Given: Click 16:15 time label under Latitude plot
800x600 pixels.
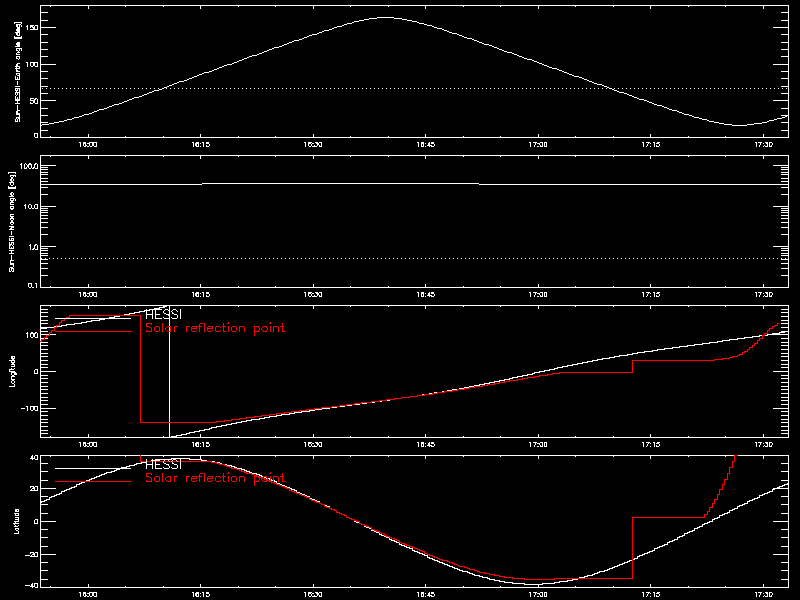Looking at the screenshot, I should 201,595.
